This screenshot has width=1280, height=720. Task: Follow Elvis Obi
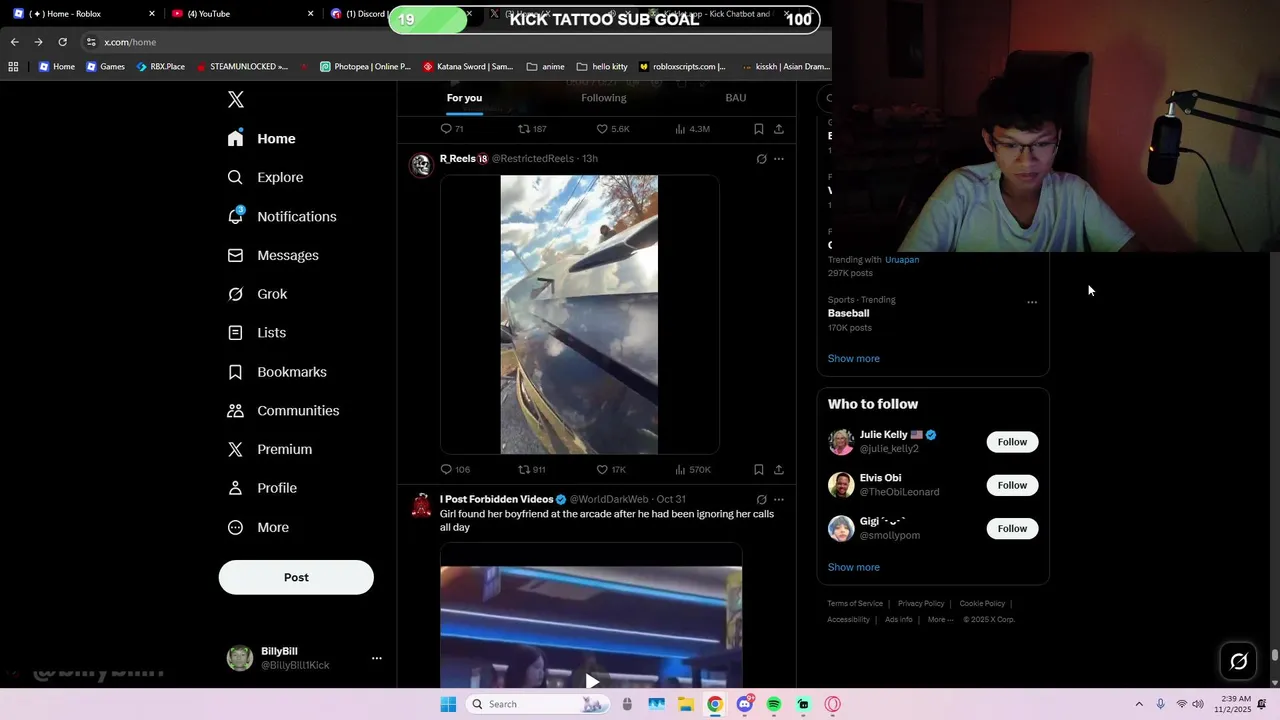pyautogui.click(x=1012, y=485)
